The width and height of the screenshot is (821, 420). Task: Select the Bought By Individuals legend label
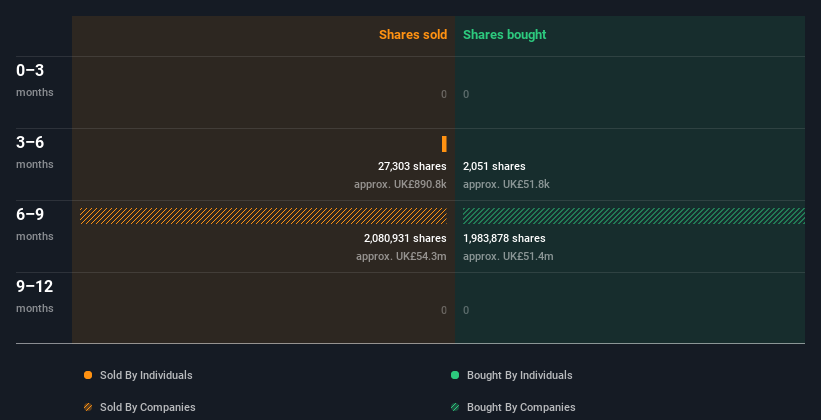pos(519,375)
